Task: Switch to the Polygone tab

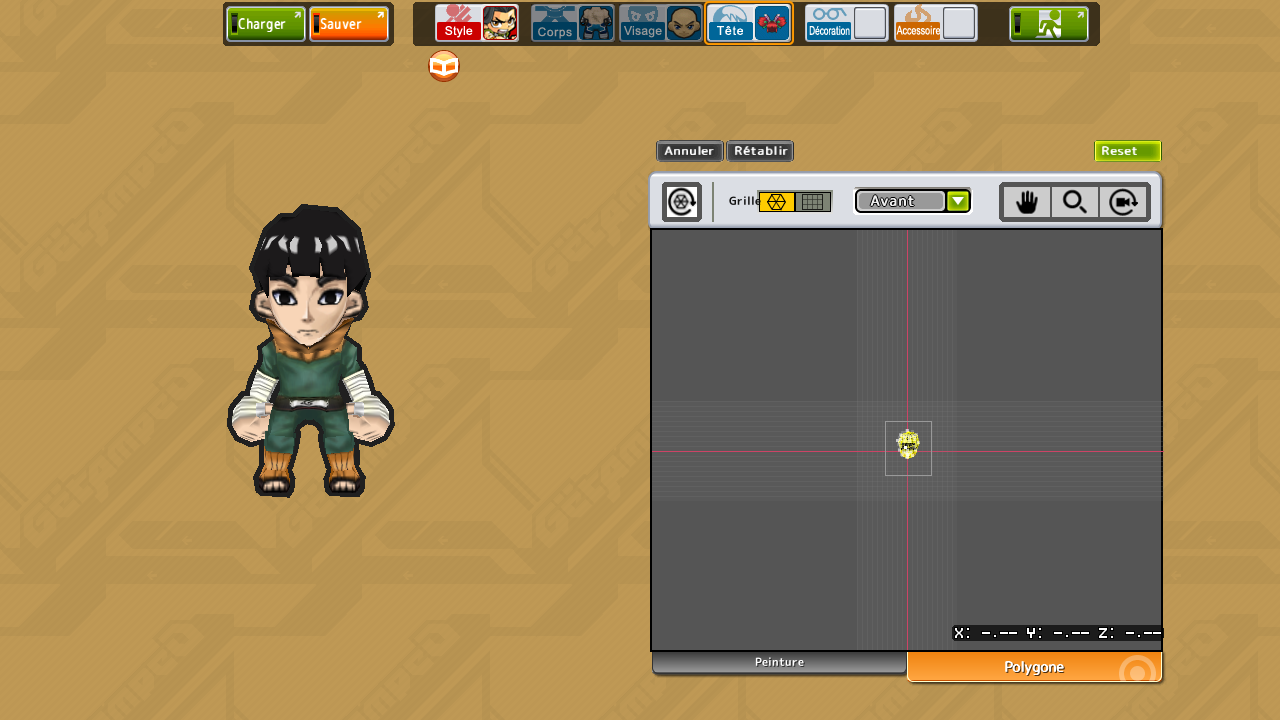Action: click(1035, 667)
